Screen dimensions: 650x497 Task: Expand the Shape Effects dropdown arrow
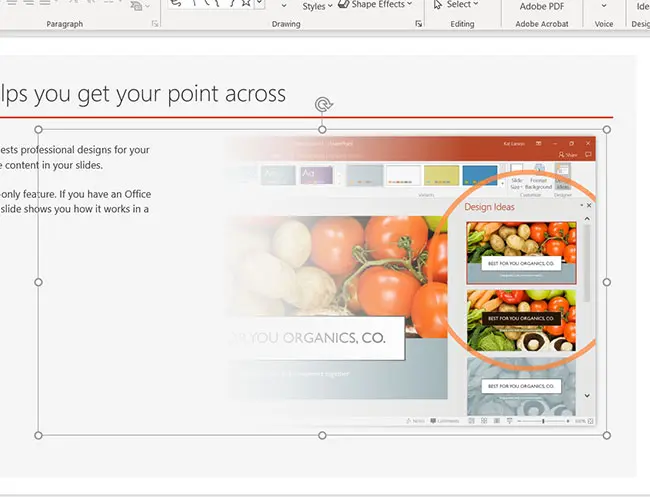410,5
